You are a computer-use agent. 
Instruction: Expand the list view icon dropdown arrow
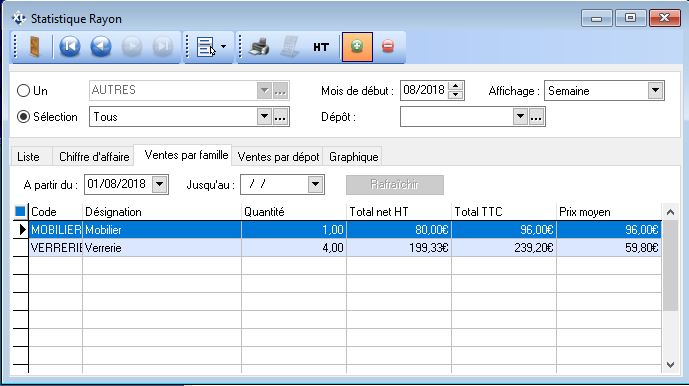tap(224, 47)
